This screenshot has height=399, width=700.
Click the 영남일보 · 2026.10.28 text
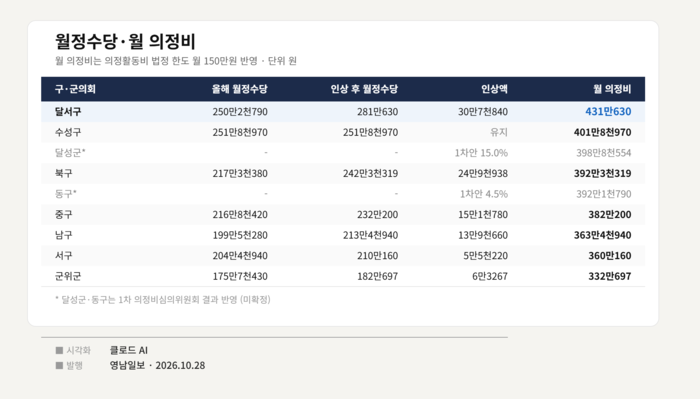(158, 366)
